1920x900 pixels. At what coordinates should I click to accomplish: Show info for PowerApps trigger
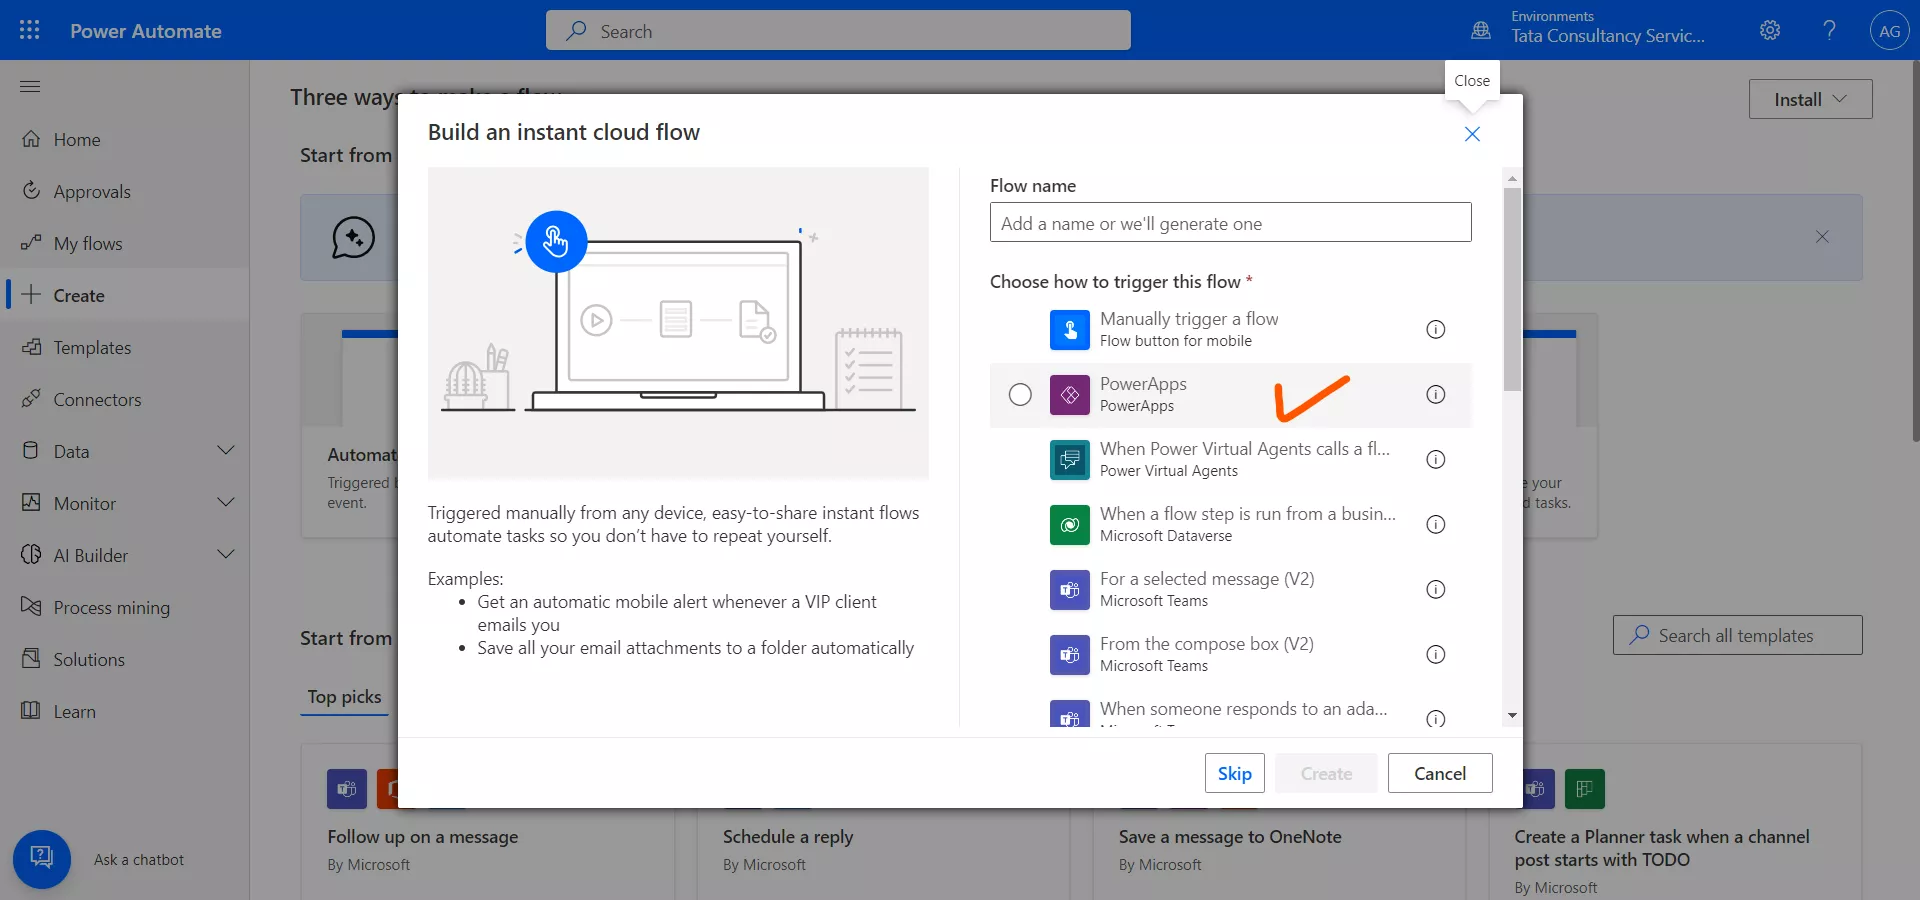1435,394
